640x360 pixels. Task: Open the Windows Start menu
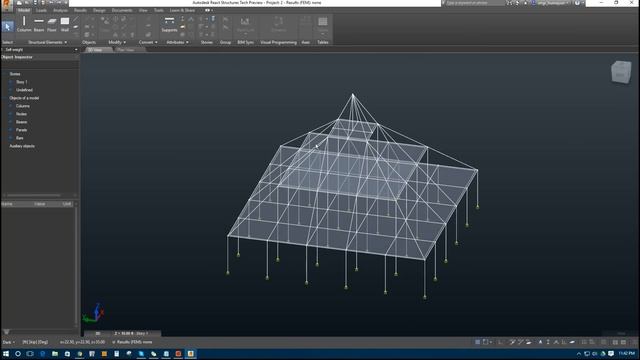tap(6, 353)
